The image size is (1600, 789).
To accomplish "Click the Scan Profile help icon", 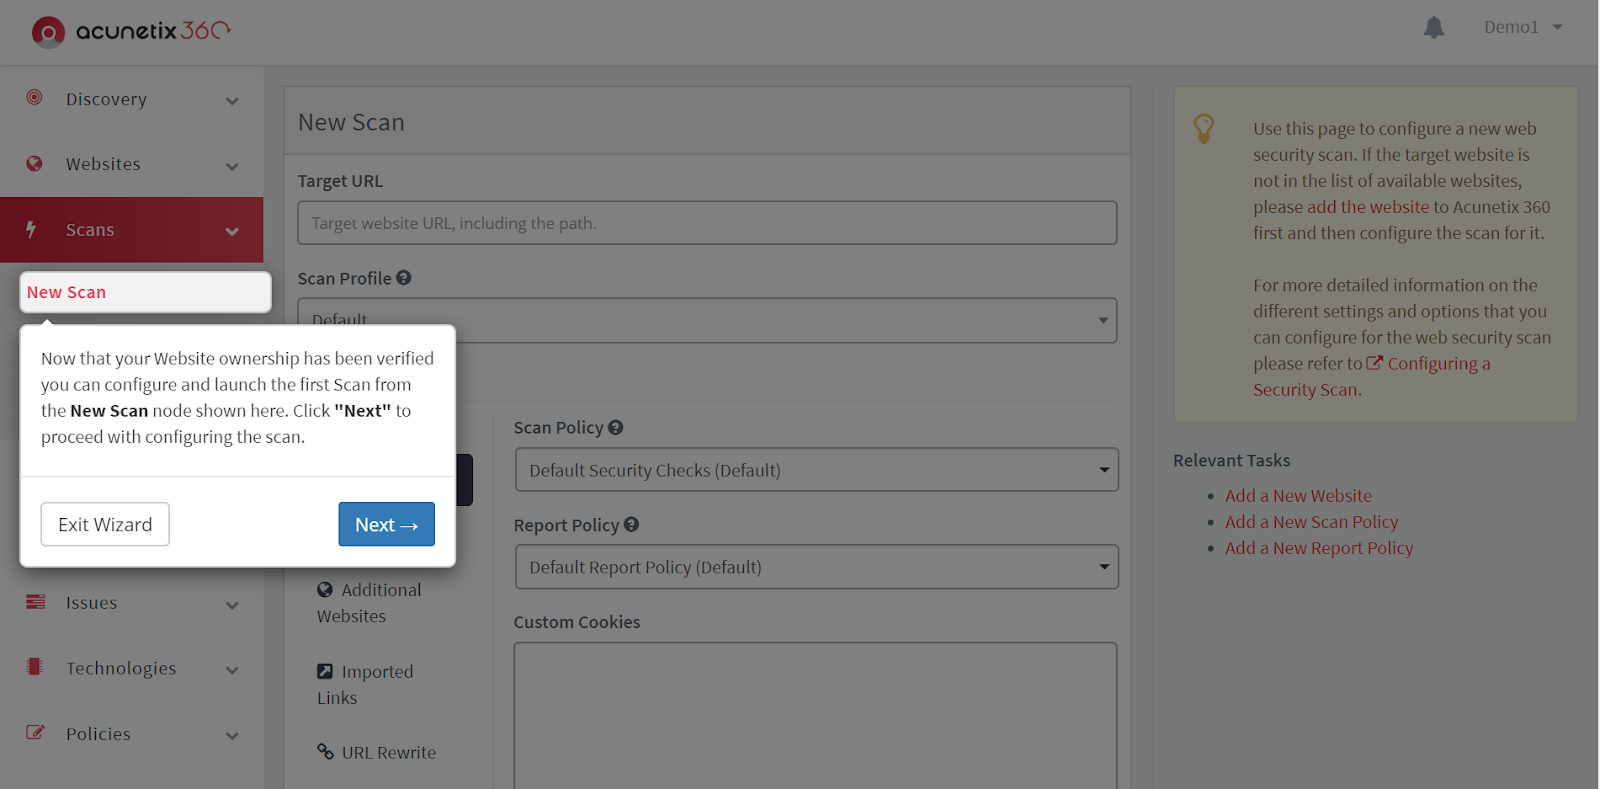I will tap(404, 278).
